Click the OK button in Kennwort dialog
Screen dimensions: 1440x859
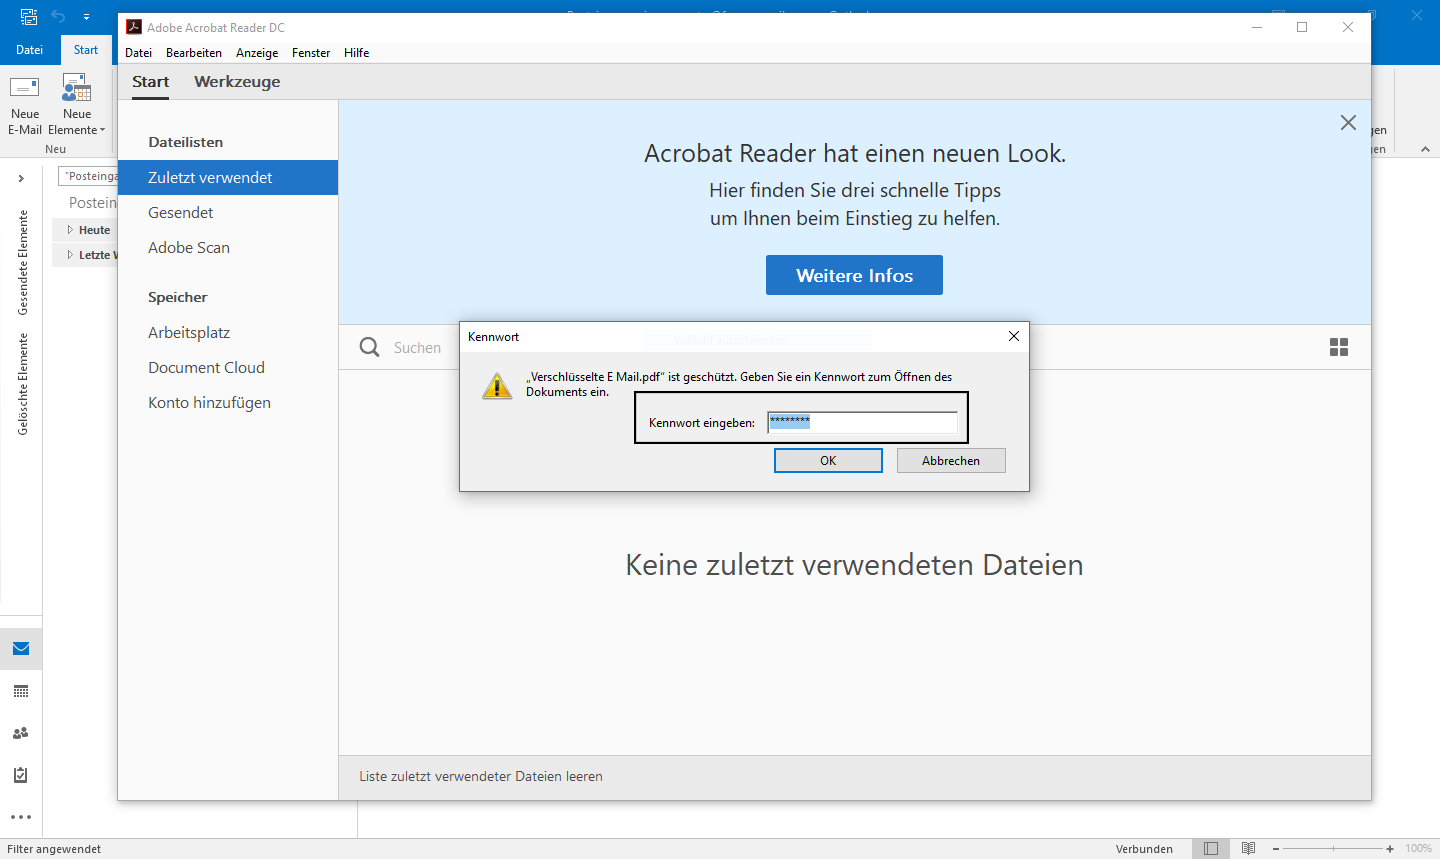point(828,460)
